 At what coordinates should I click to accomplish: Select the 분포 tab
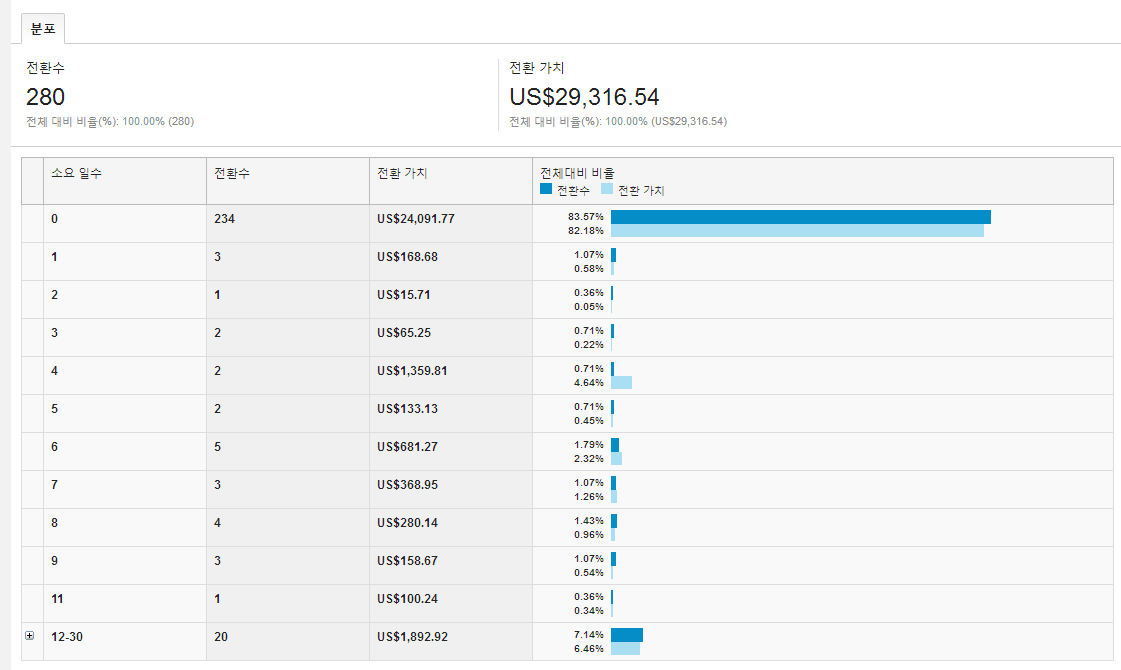point(43,29)
